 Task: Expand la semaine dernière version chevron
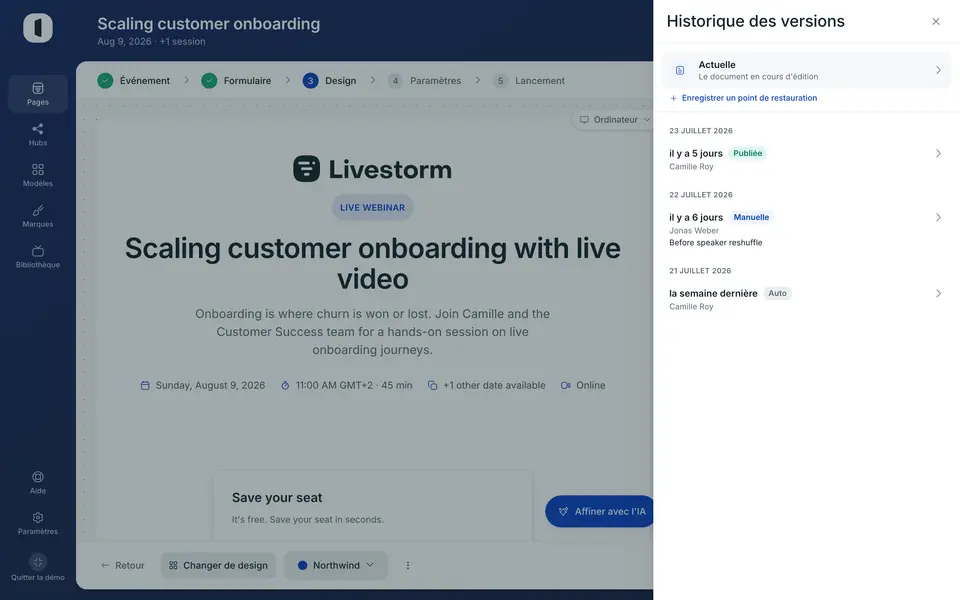[x=938, y=294]
